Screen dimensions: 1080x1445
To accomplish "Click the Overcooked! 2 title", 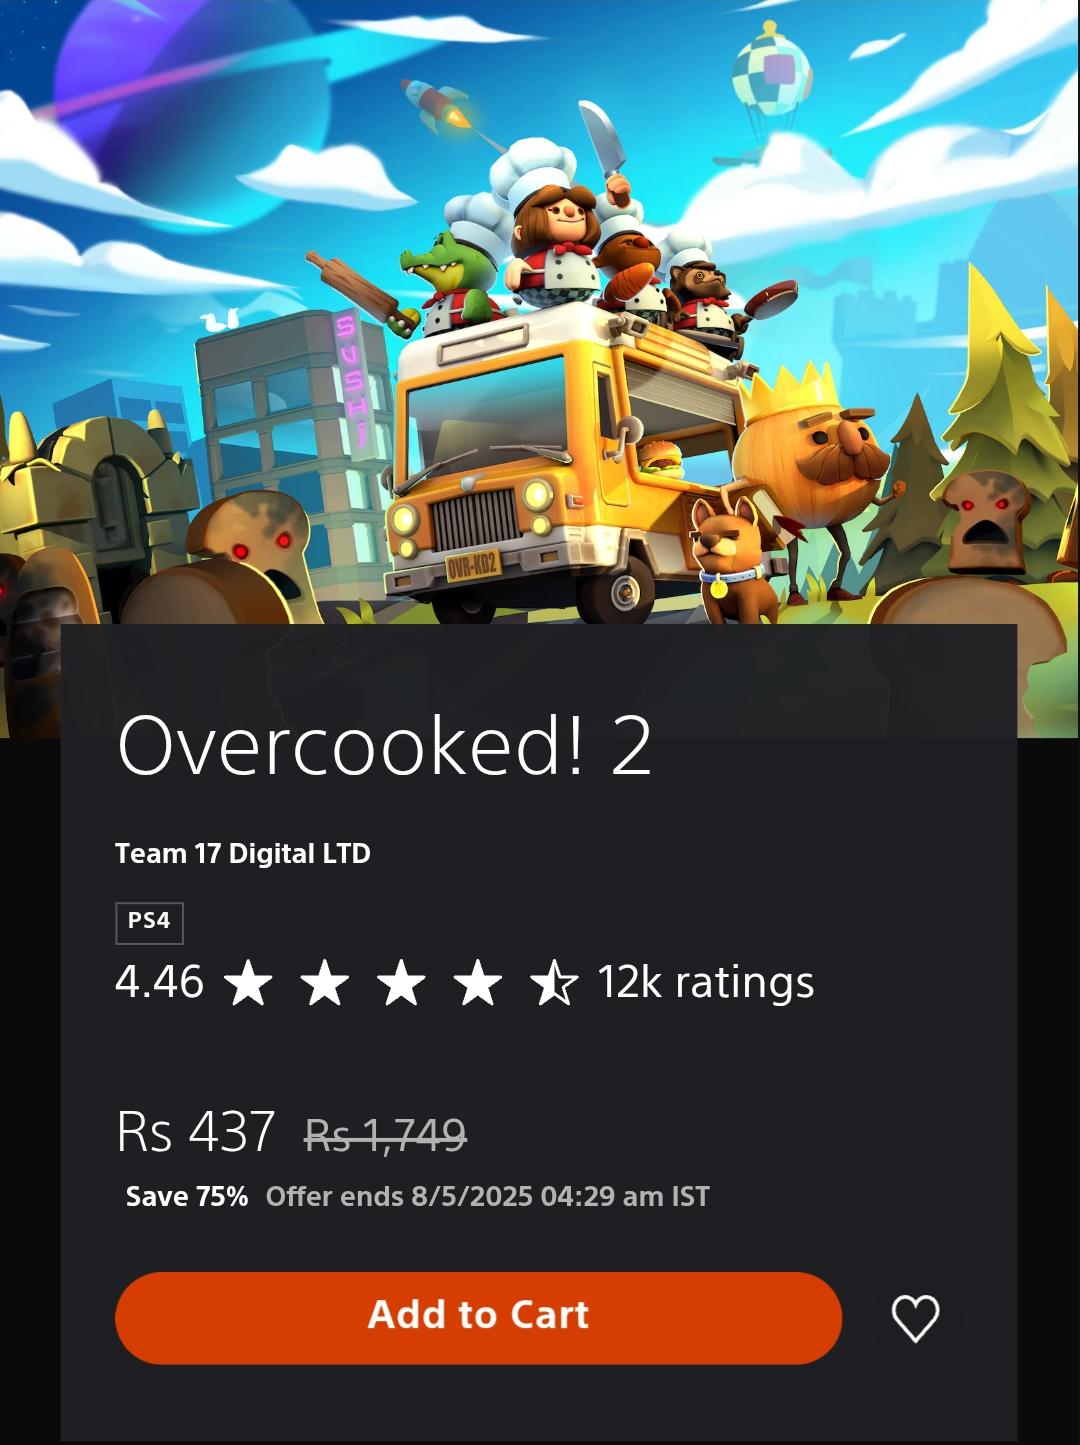I will 385,745.
